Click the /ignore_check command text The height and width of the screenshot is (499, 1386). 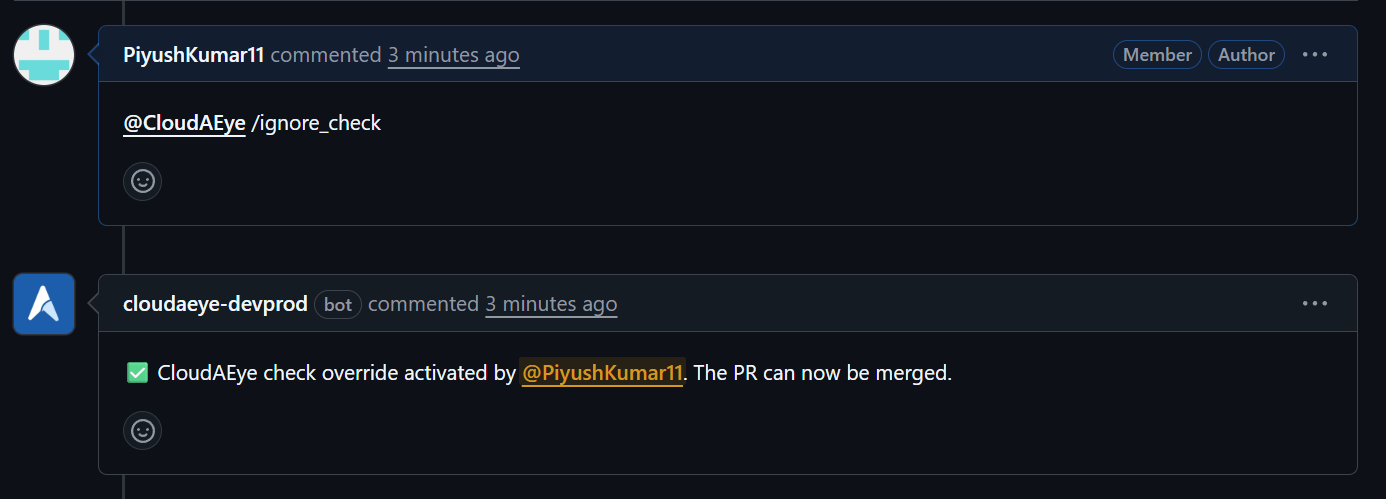coord(317,124)
